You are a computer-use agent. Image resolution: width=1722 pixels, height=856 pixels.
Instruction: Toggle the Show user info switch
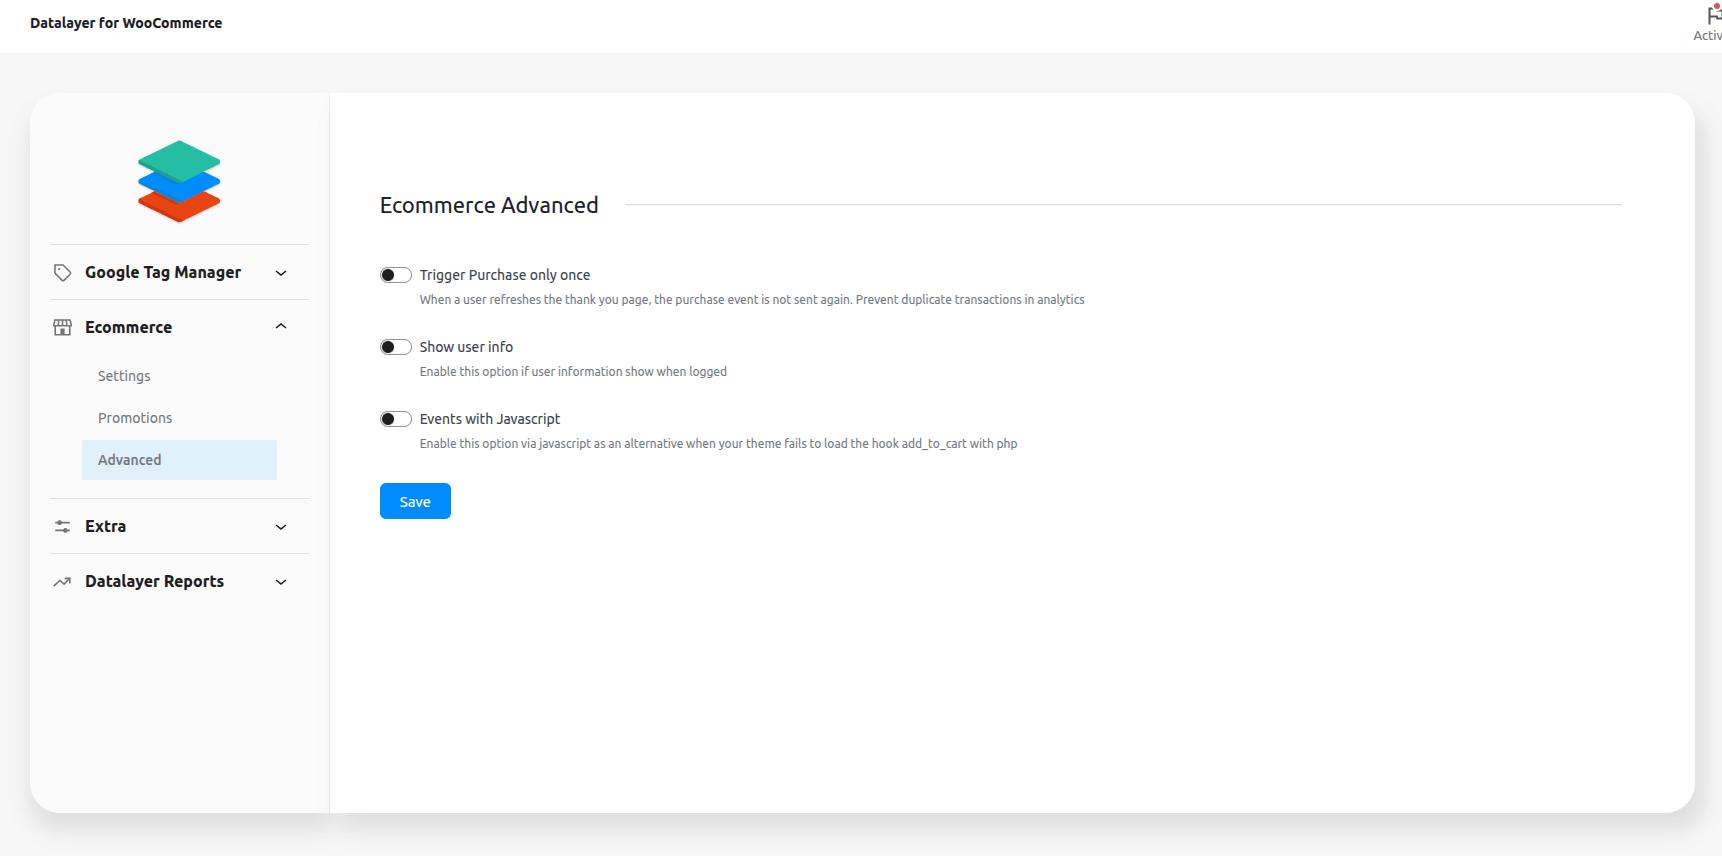point(396,347)
